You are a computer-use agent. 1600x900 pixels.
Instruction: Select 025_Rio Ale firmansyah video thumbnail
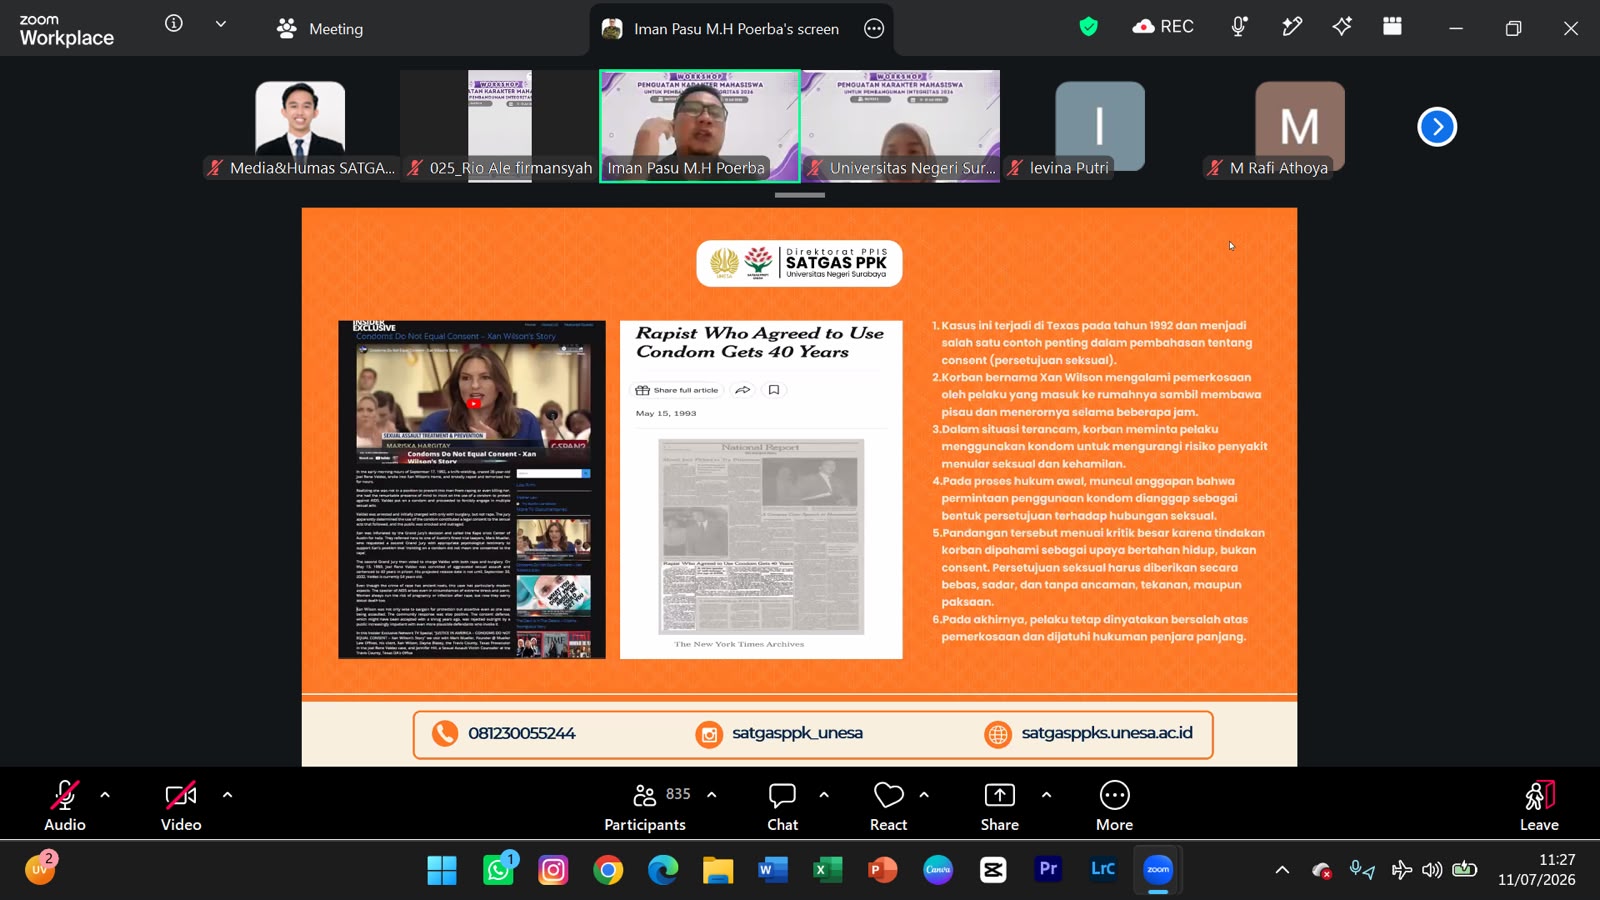click(x=500, y=126)
